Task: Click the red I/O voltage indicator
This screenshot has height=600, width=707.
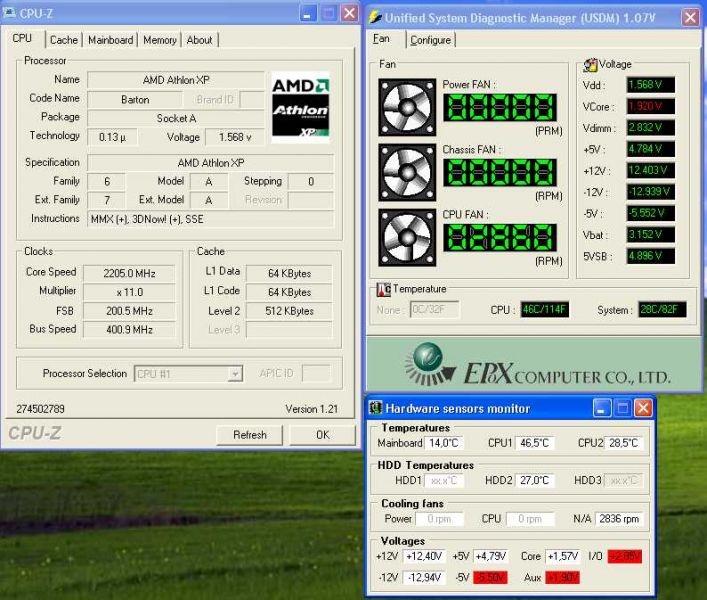Action: (x=624, y=556)
